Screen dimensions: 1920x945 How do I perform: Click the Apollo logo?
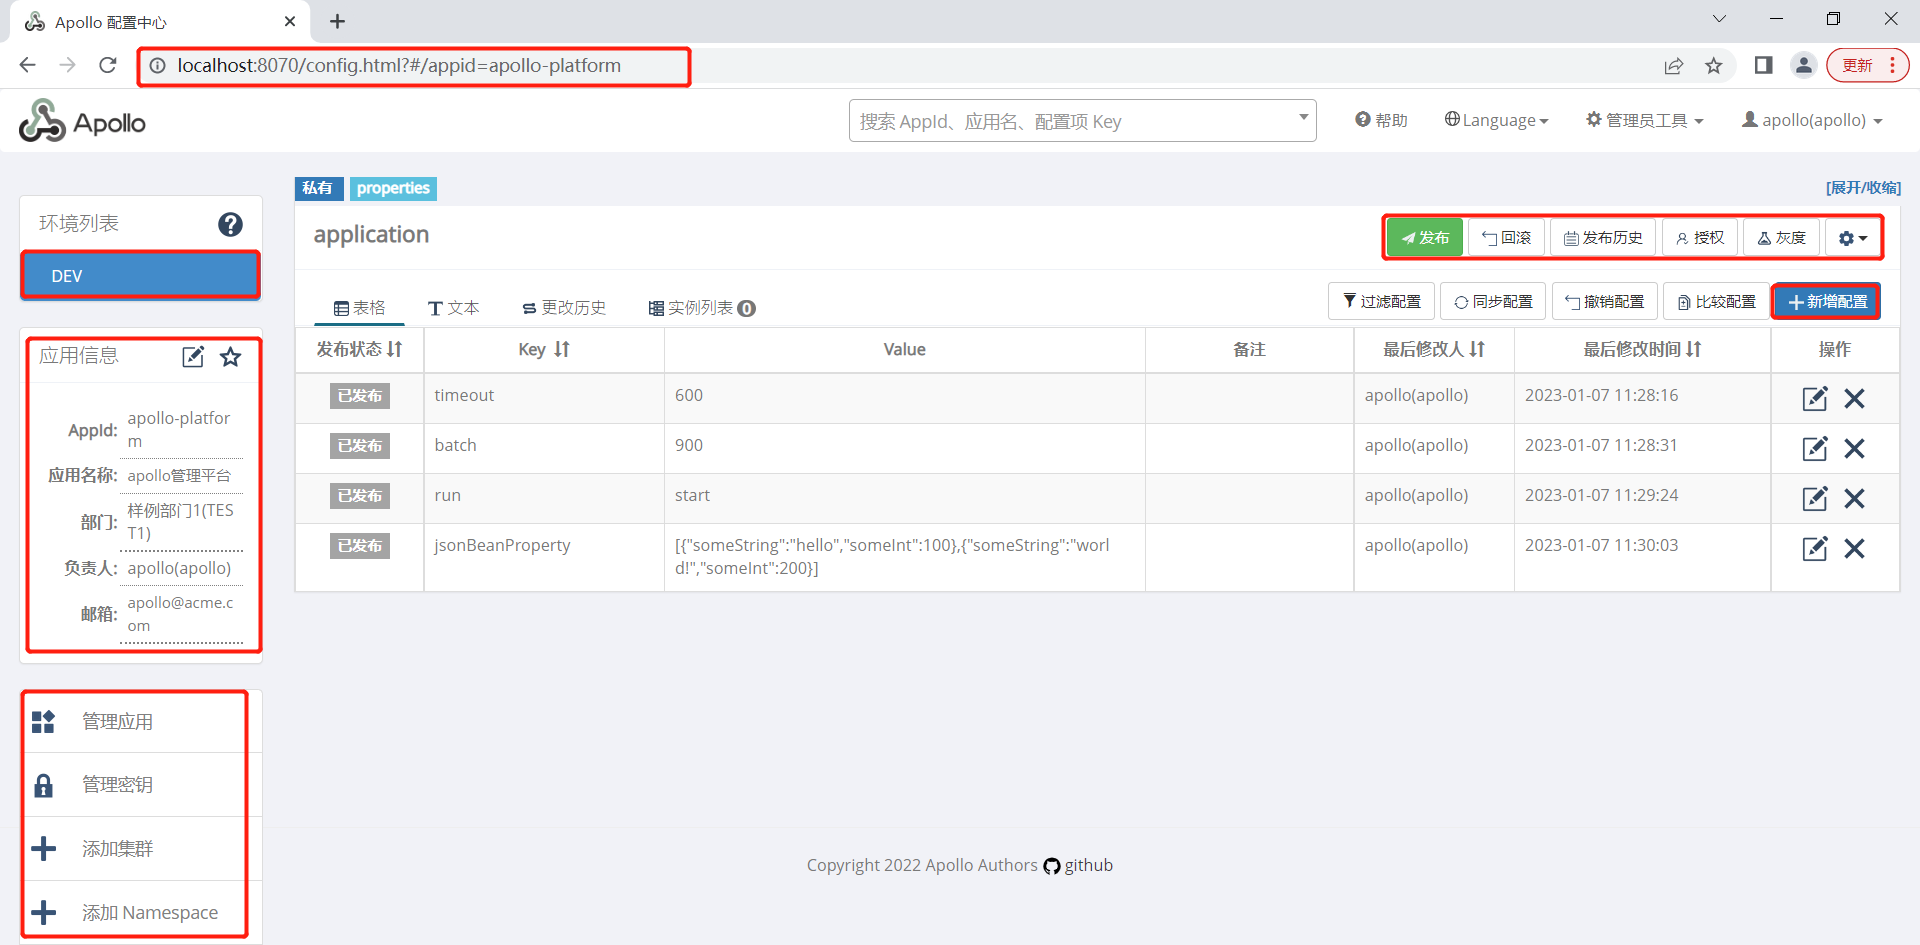82,121
